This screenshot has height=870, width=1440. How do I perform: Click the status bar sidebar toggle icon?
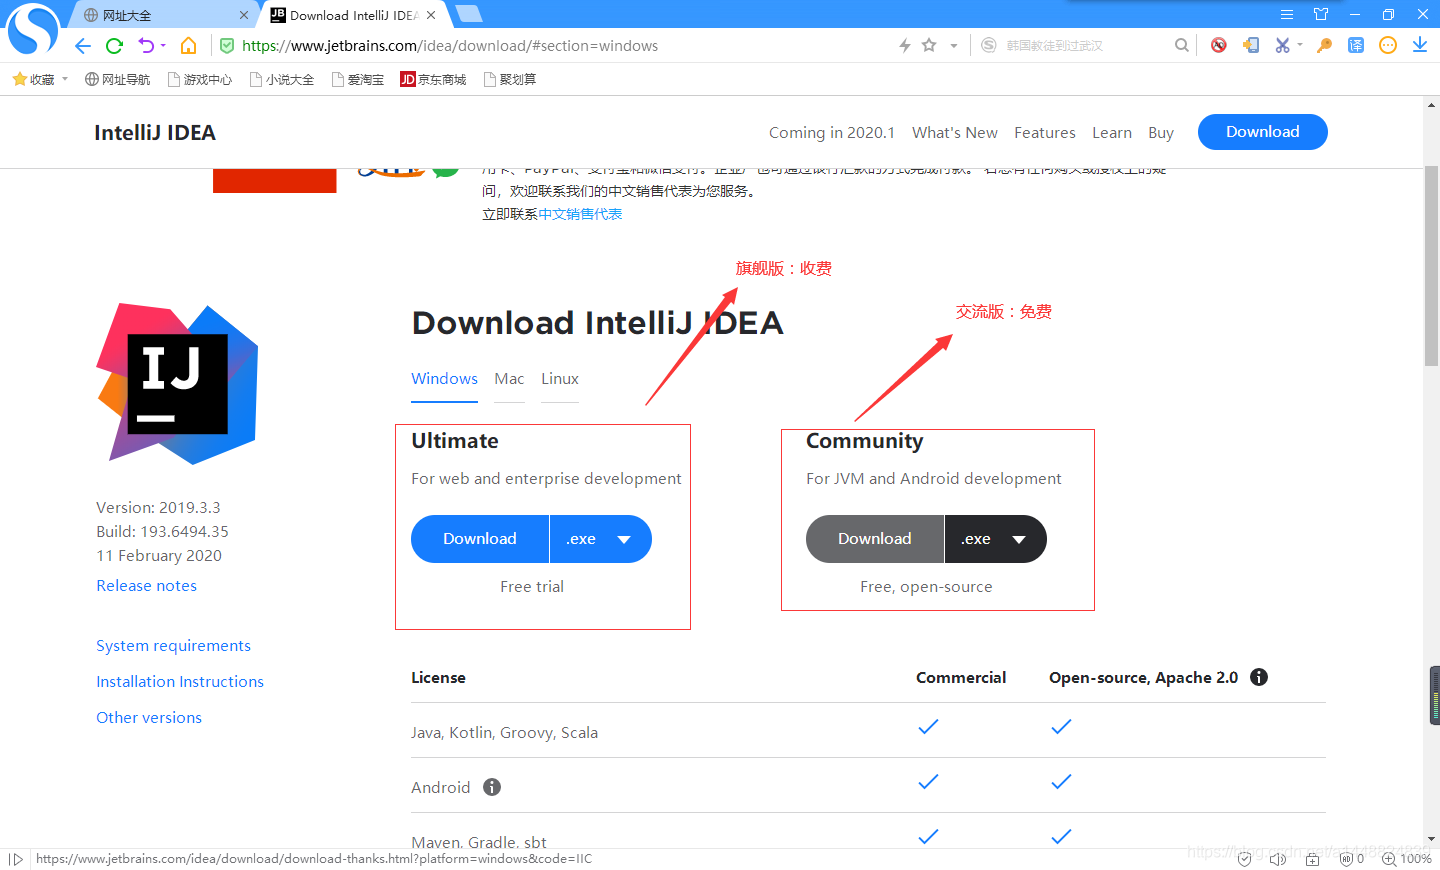coord(15,859)
